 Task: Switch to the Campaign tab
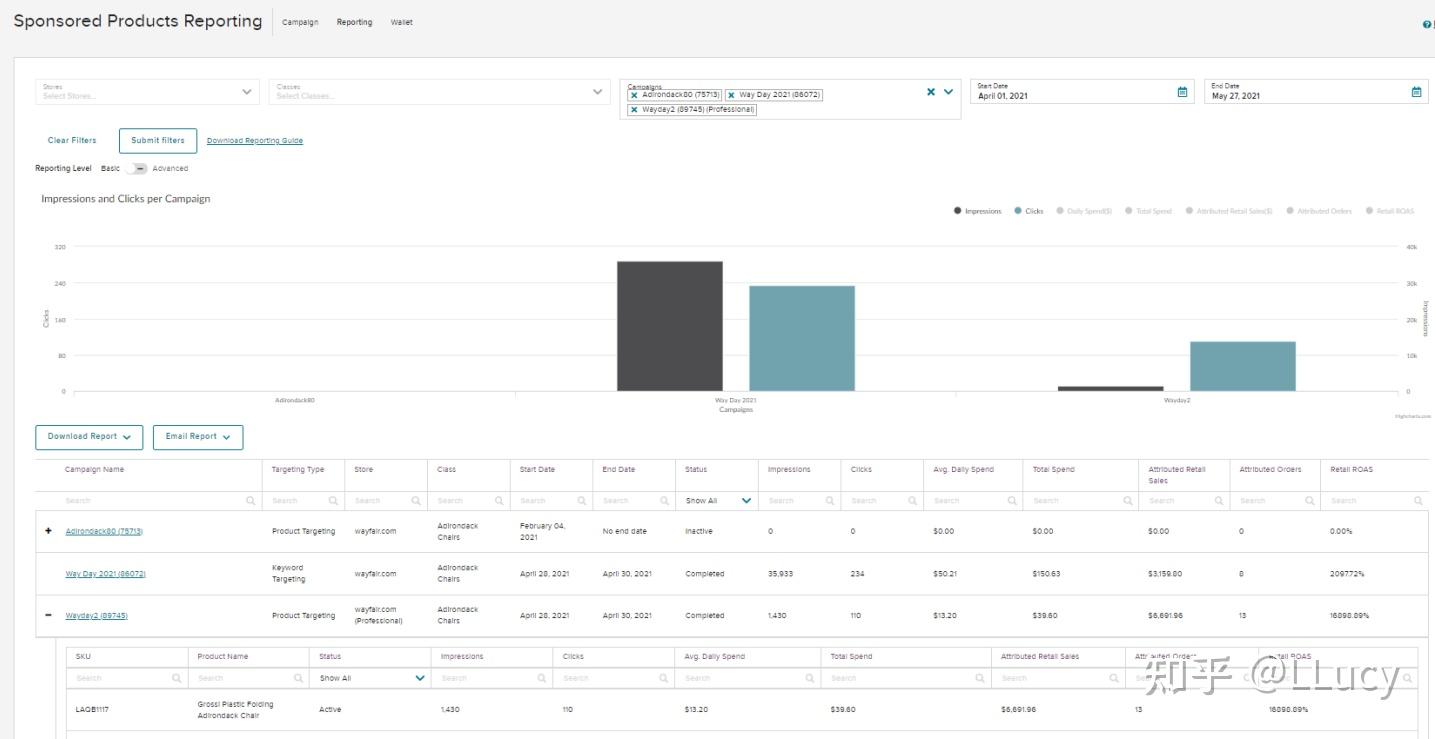coord(300,22)
